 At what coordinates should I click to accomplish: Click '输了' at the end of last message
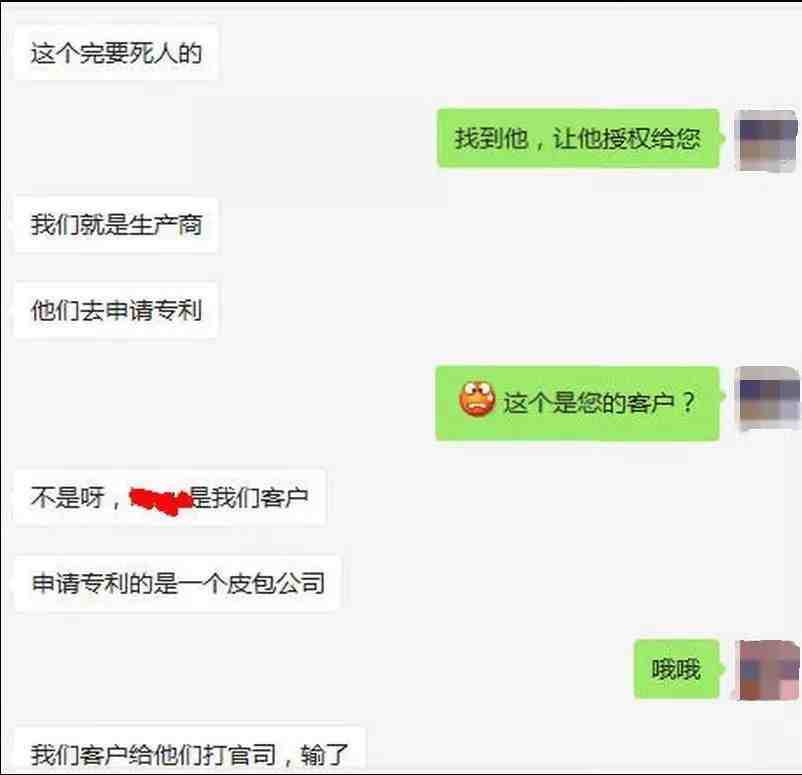(325, 755)
